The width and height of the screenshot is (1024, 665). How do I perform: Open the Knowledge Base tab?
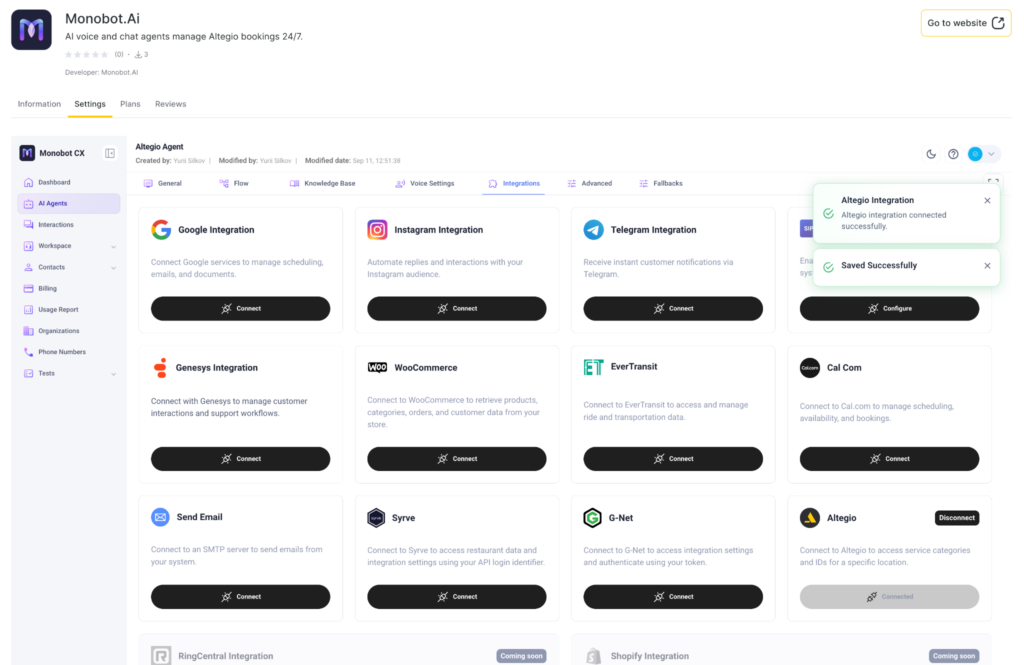point(323,184)
